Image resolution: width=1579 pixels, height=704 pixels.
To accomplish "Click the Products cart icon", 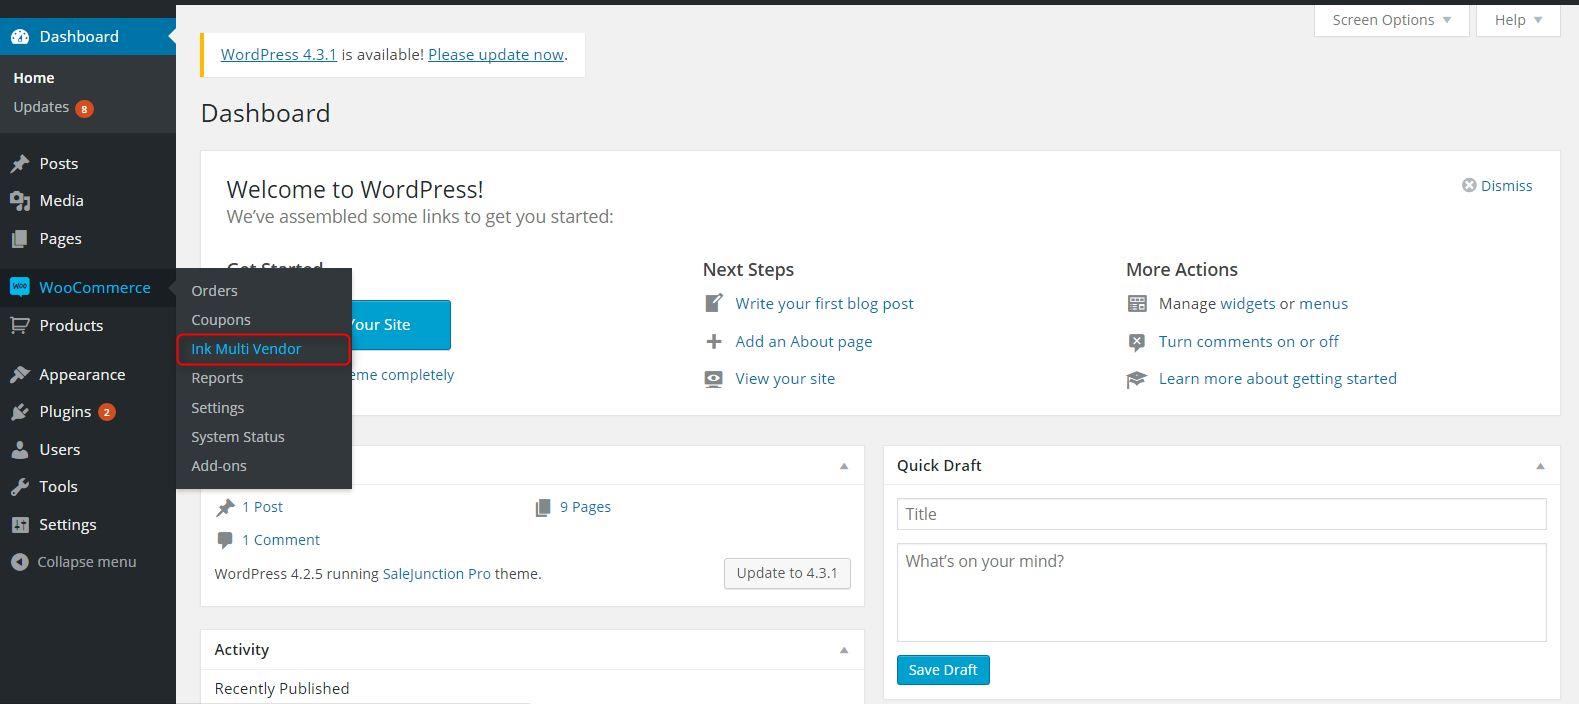I will (x=20, y=326).
